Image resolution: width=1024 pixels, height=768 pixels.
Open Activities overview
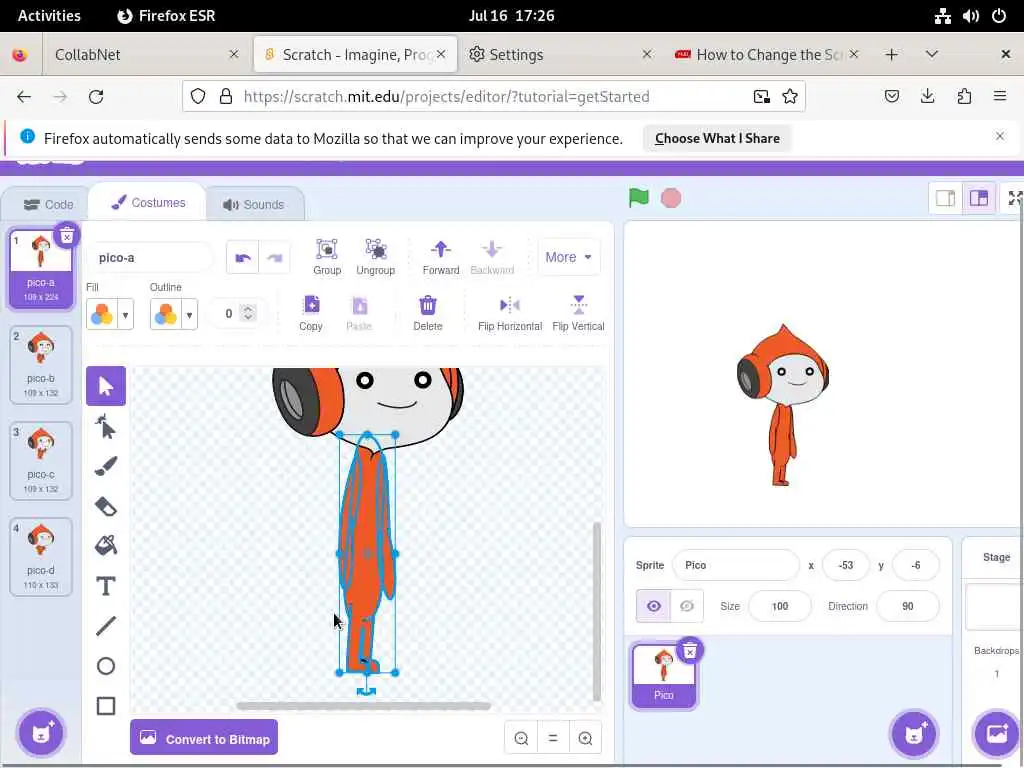point(49,16)
